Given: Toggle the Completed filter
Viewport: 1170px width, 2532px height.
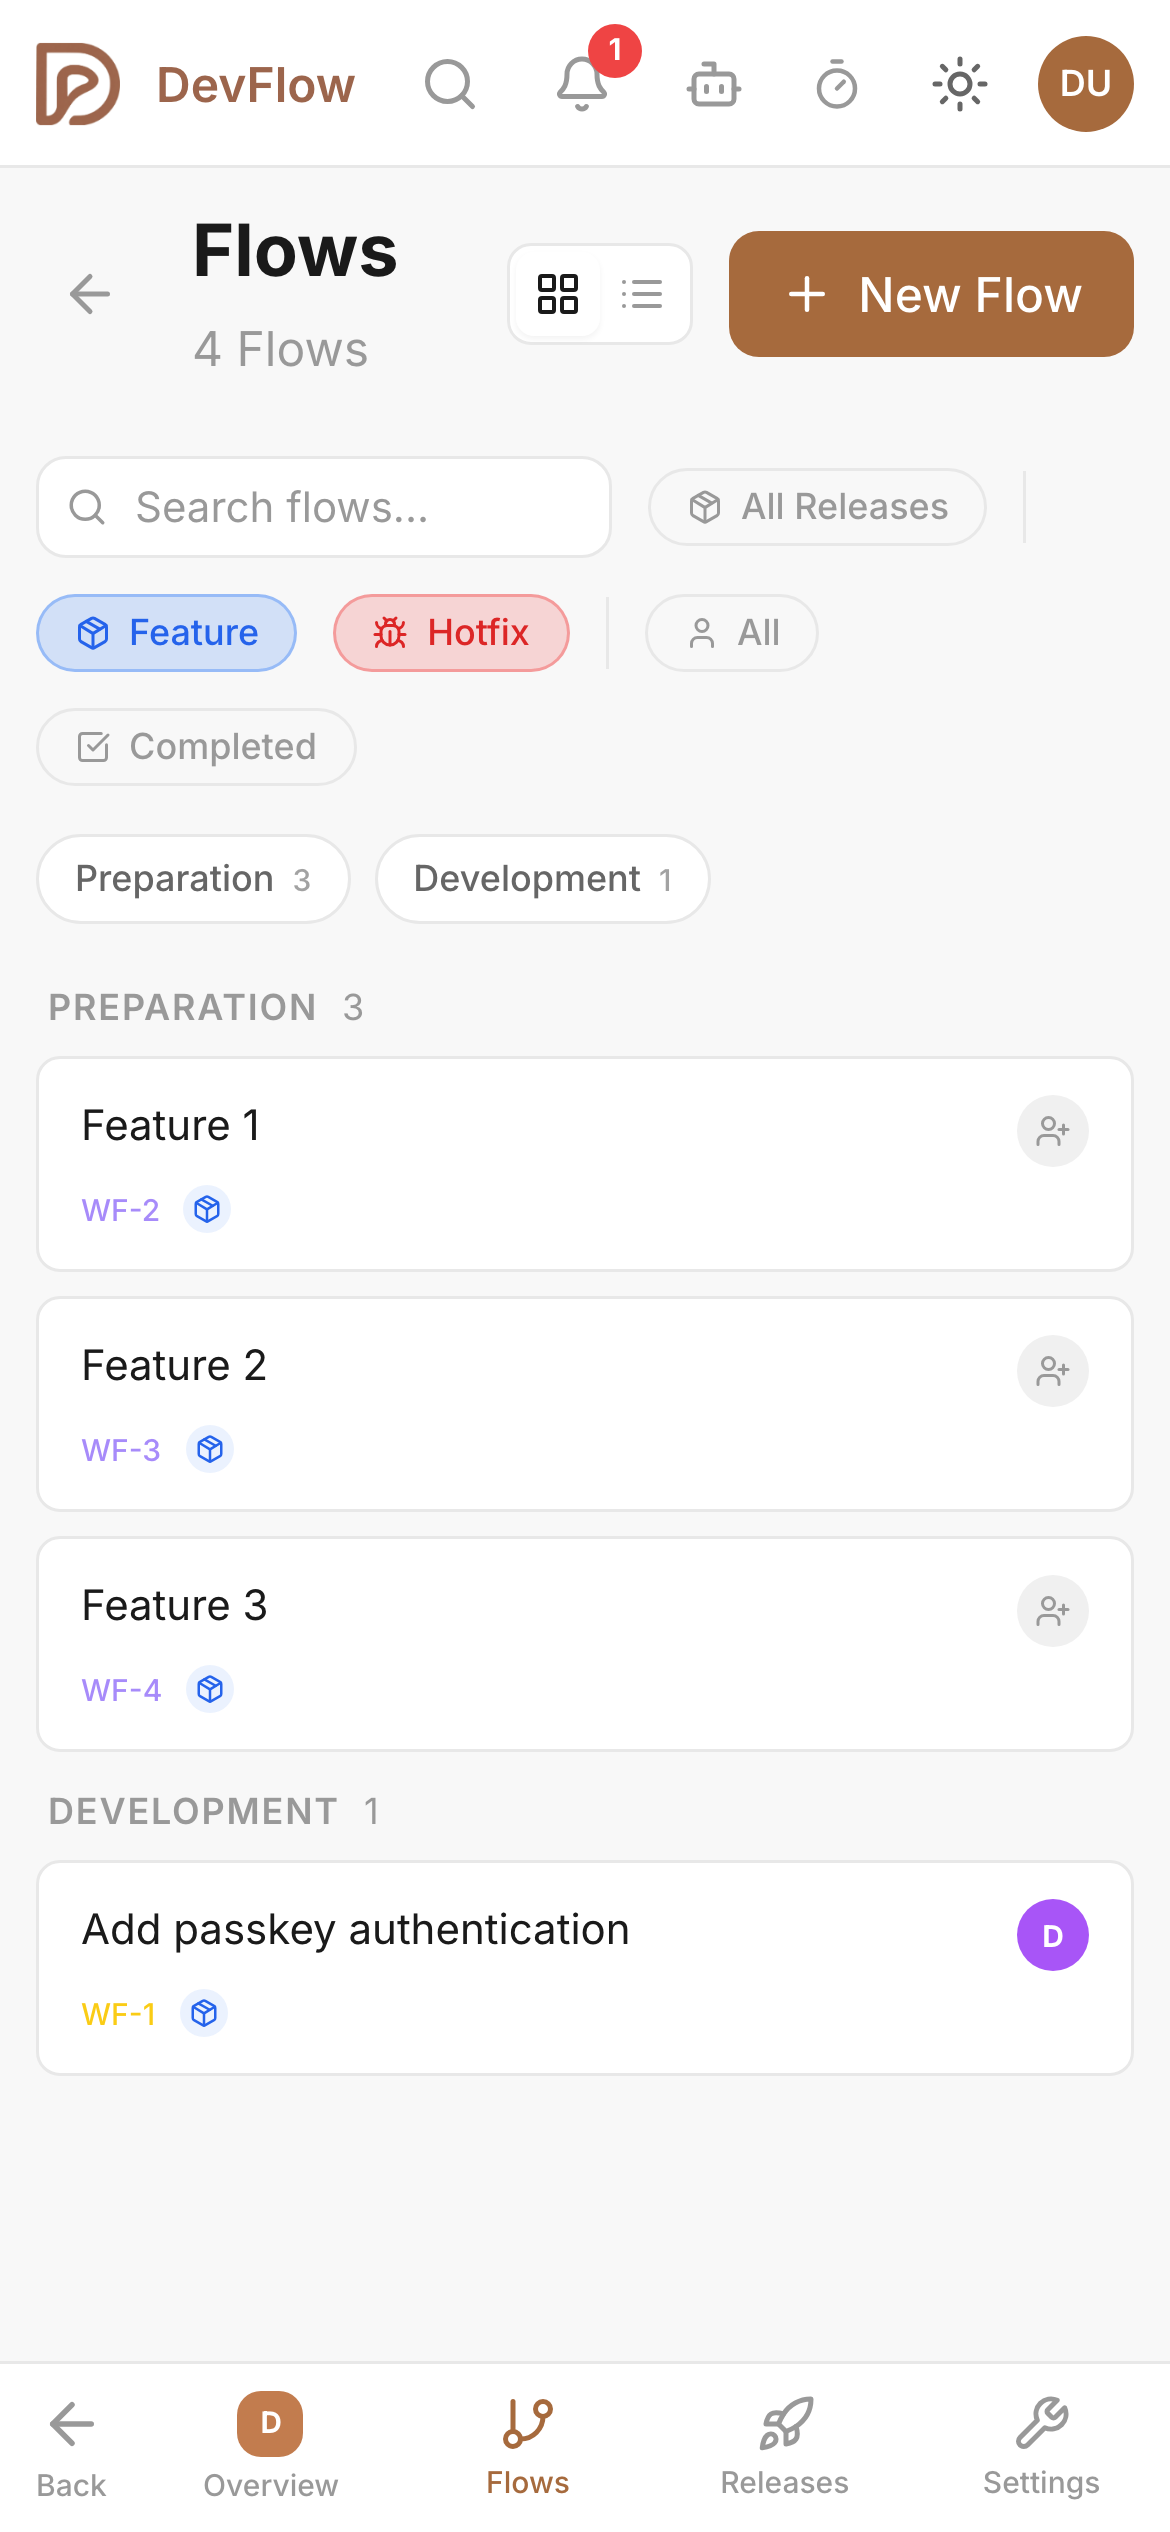Looking at the screenshot, I should (x=196, y=746).
